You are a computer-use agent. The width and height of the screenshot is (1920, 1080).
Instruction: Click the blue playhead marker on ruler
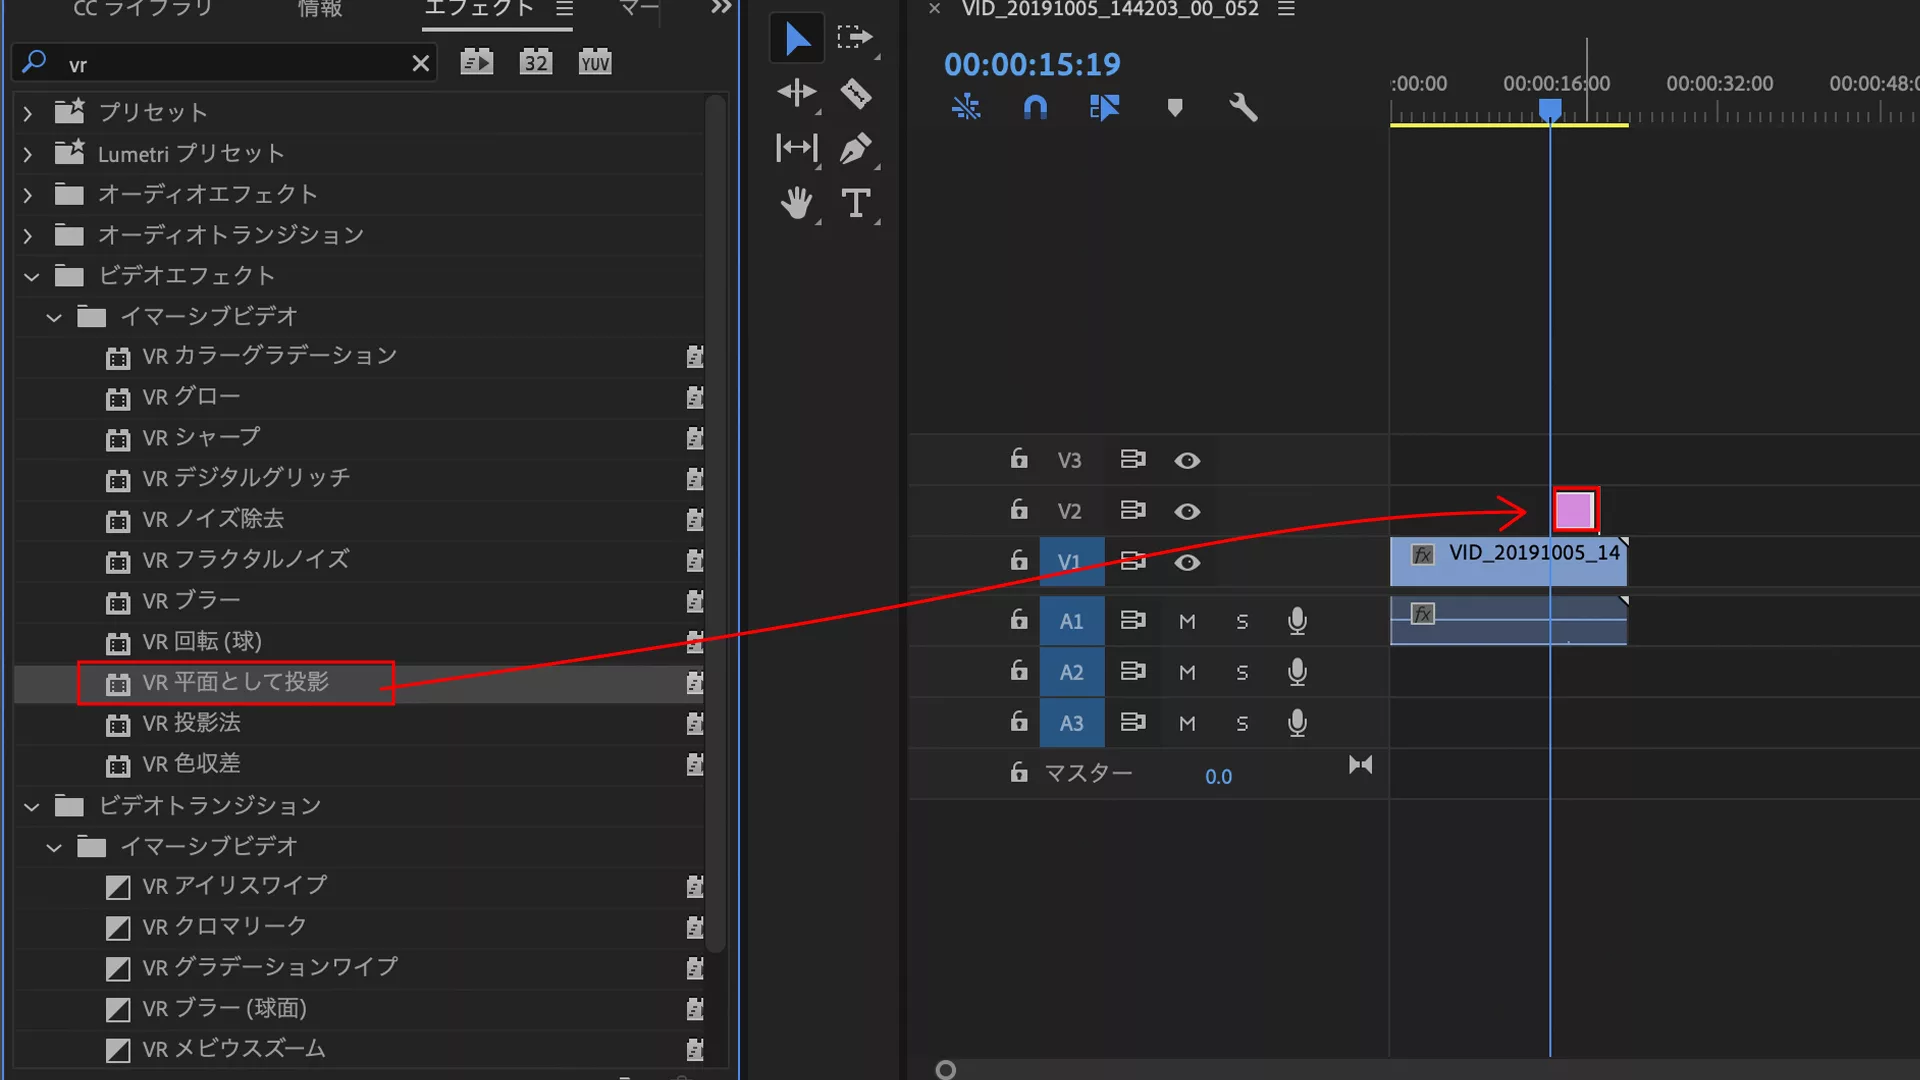[x=1550, y=108]
